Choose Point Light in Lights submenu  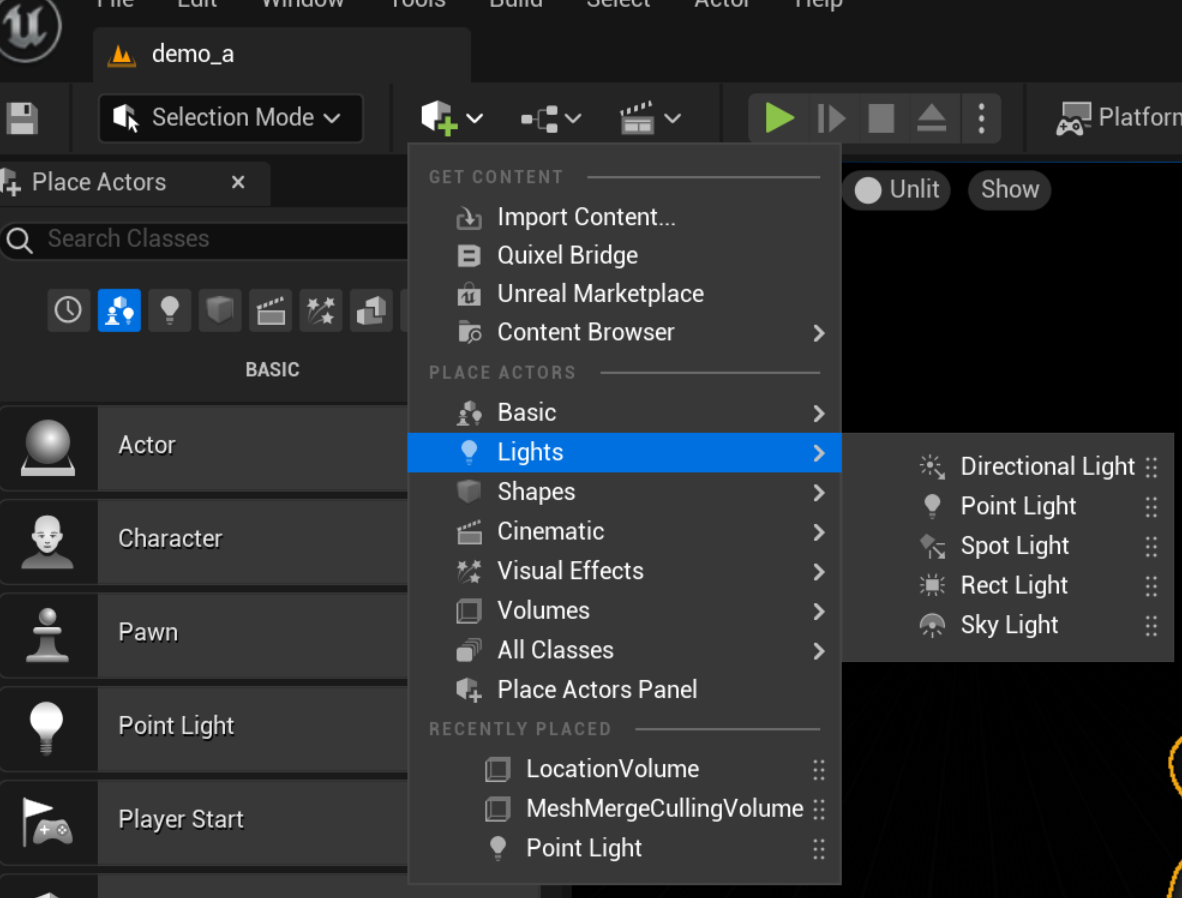tap(1007, 507)
